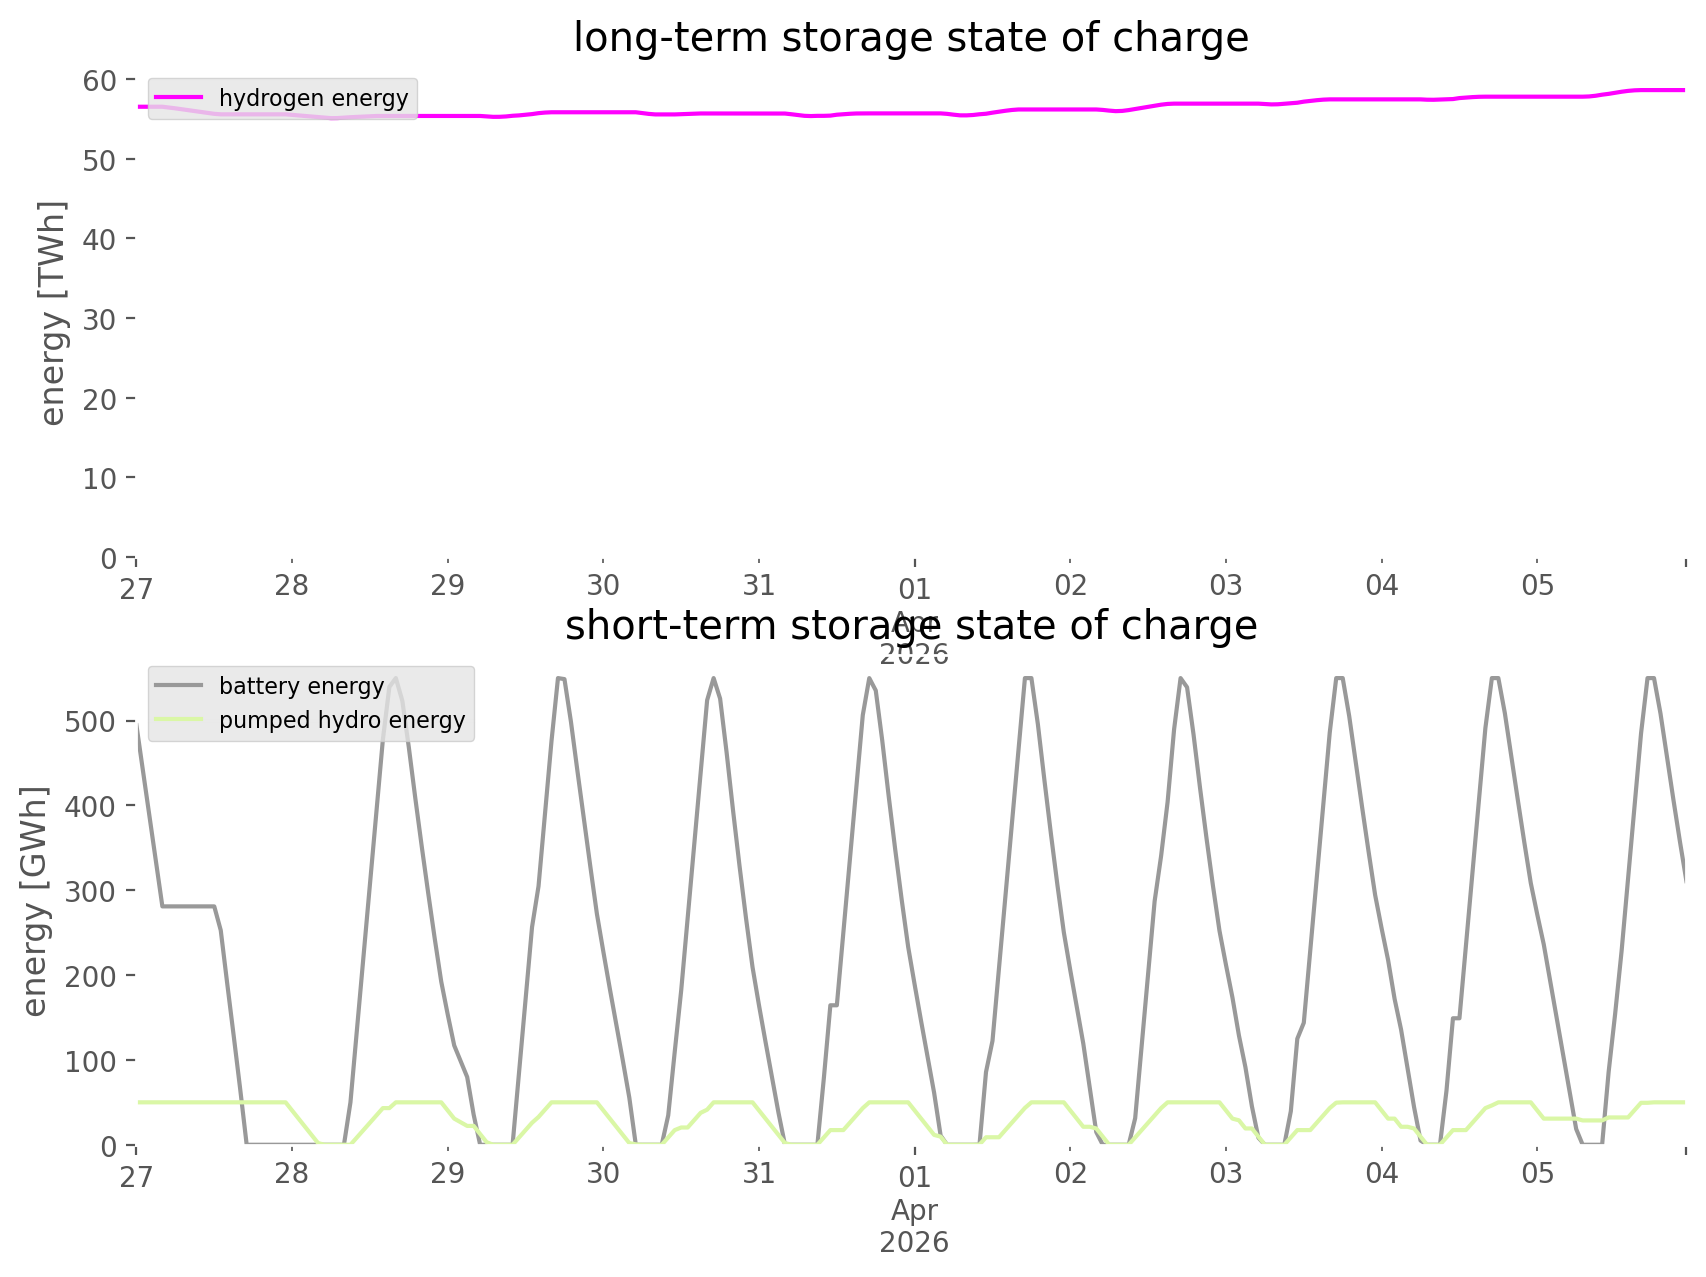This screenshot has width=1706, height=1277.
Task: Click the Apr 2026 label below bottom chart
Action: point(914,1226)
